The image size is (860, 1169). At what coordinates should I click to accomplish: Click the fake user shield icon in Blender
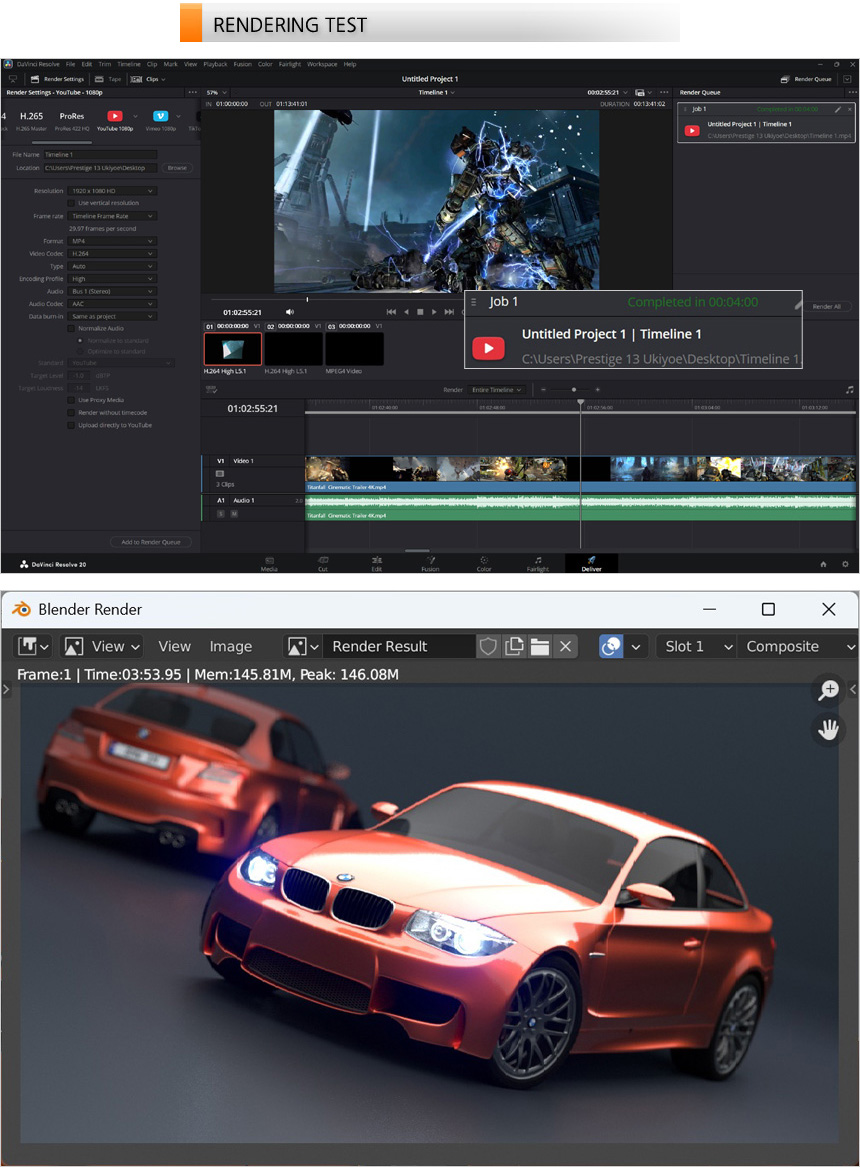point(488,646)
